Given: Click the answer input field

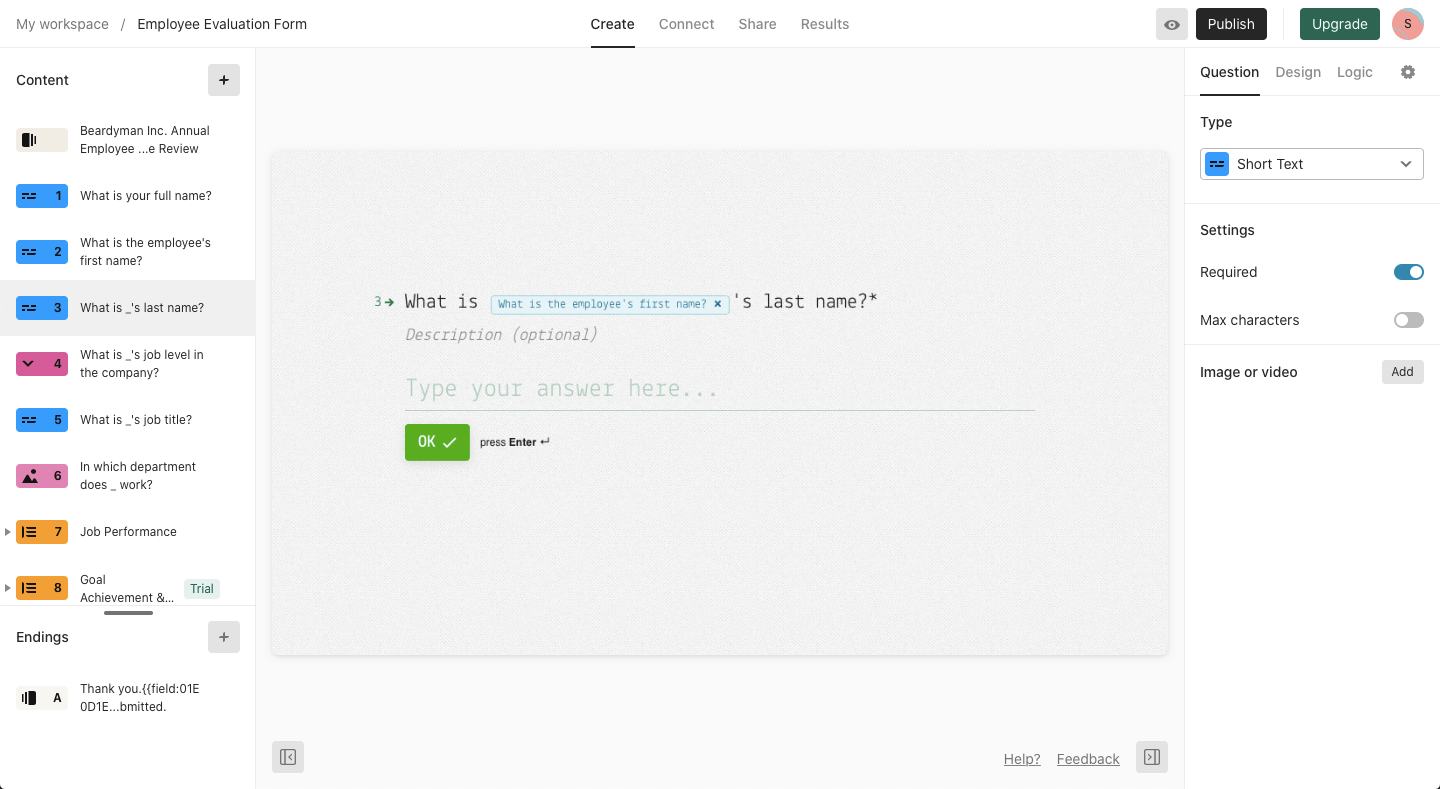Looking at the screenshot, I should click(x=719, y=389).
